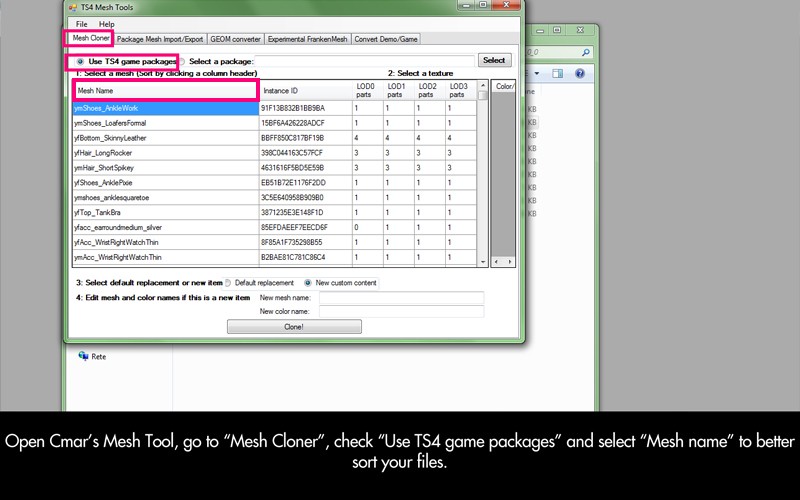This screenshot has width=800, height=500.
Task: Select the yfacc_earroundmedium_silver mesh row
Action: (166, 227)
